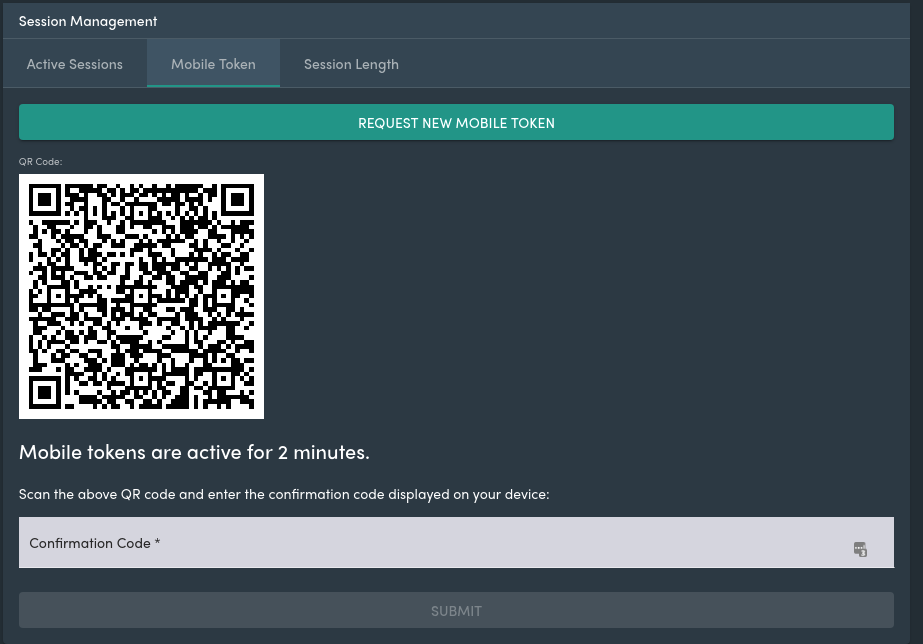Click the center of the QR code image

[141, 297]
